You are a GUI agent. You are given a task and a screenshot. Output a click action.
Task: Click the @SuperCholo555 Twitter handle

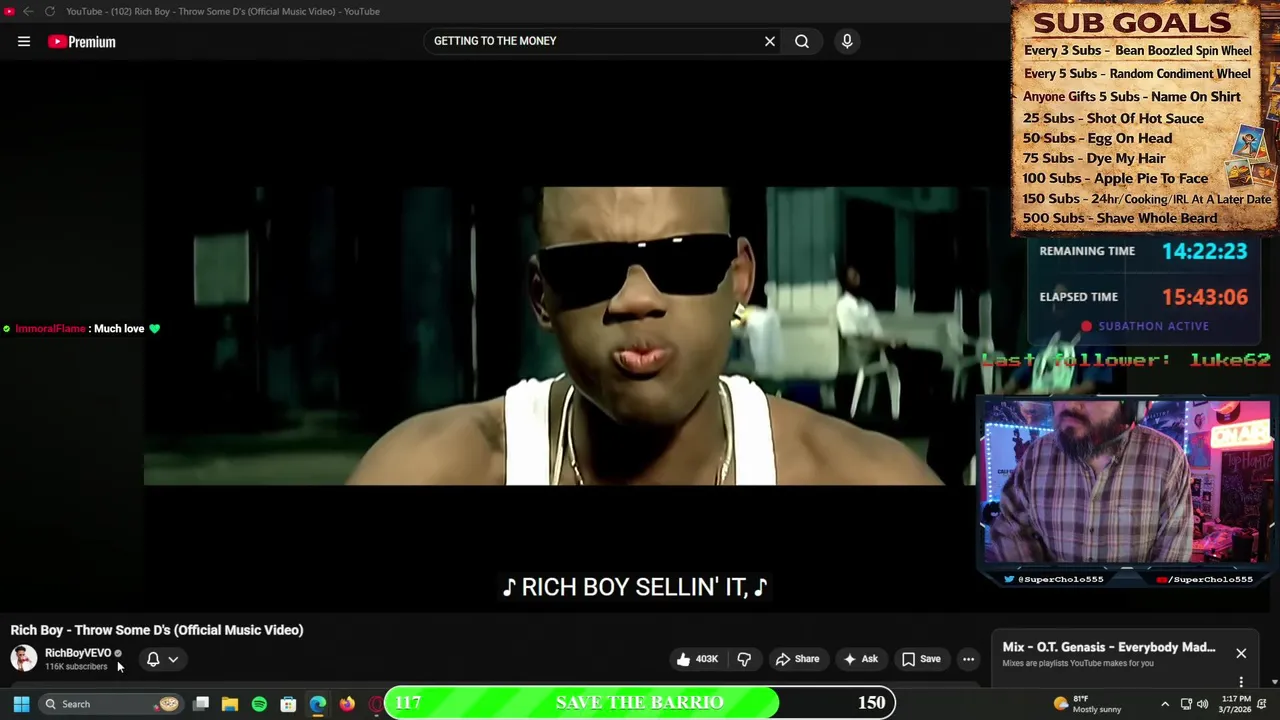1053,579
